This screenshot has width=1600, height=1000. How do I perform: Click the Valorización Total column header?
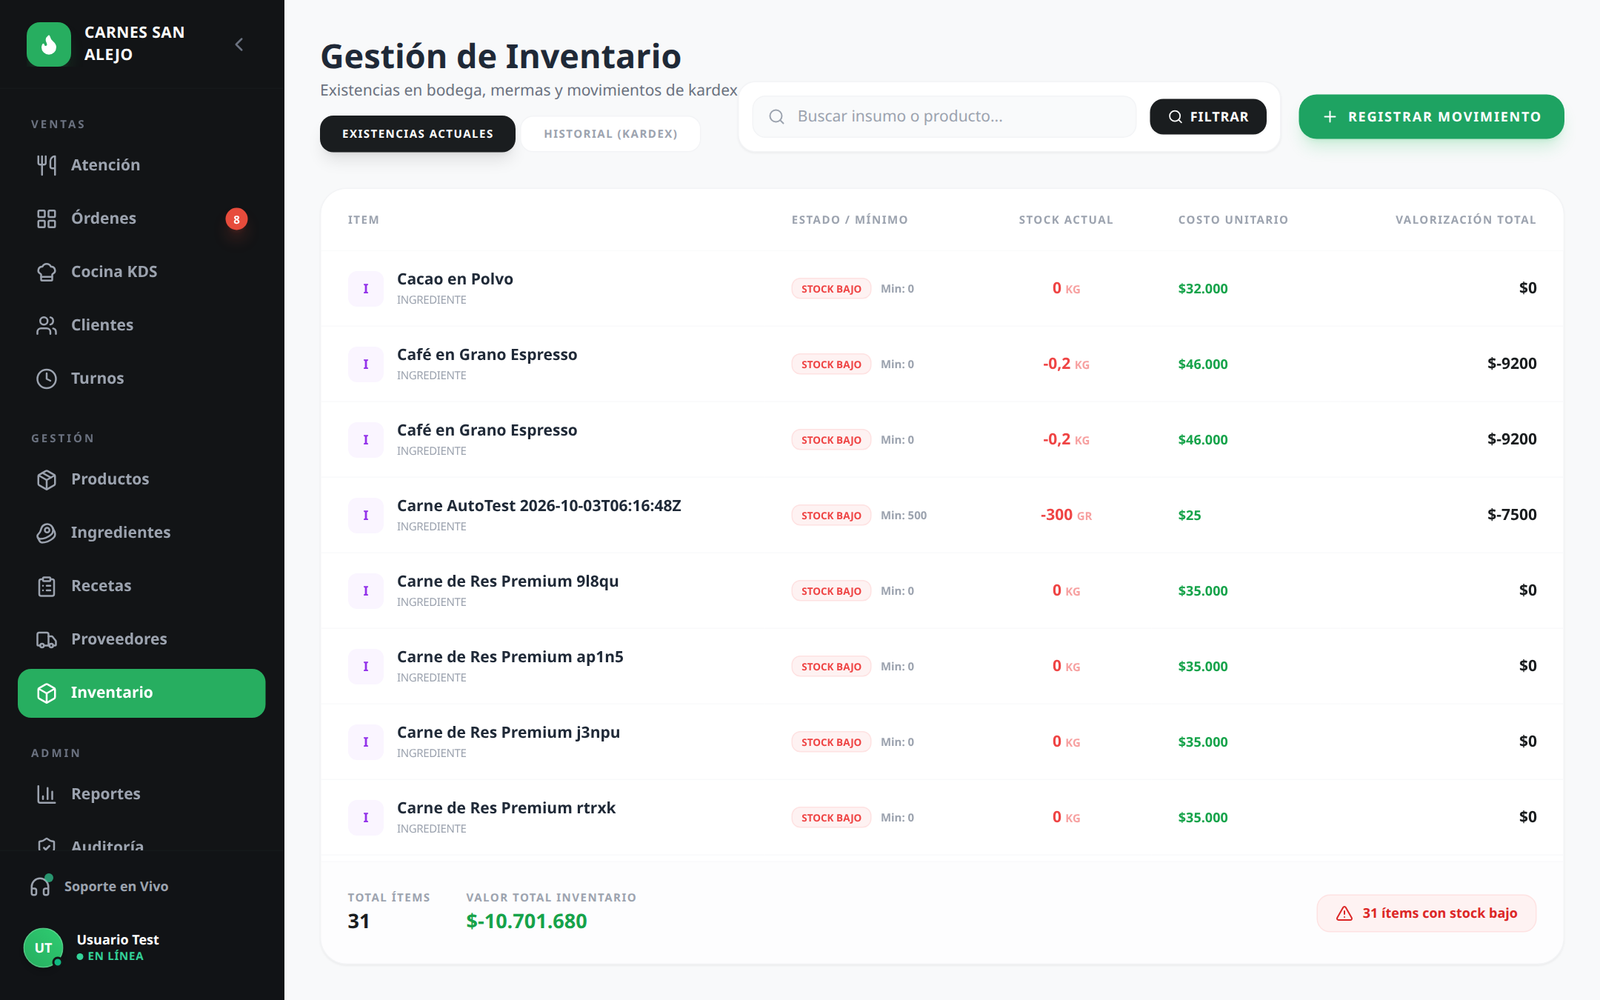click(1466, 220)
